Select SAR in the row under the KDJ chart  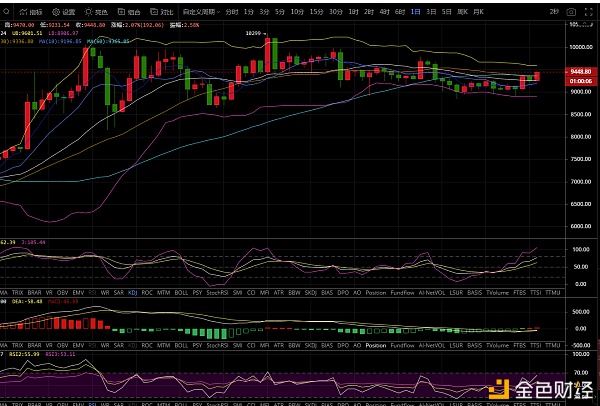[x=119, y=293]
